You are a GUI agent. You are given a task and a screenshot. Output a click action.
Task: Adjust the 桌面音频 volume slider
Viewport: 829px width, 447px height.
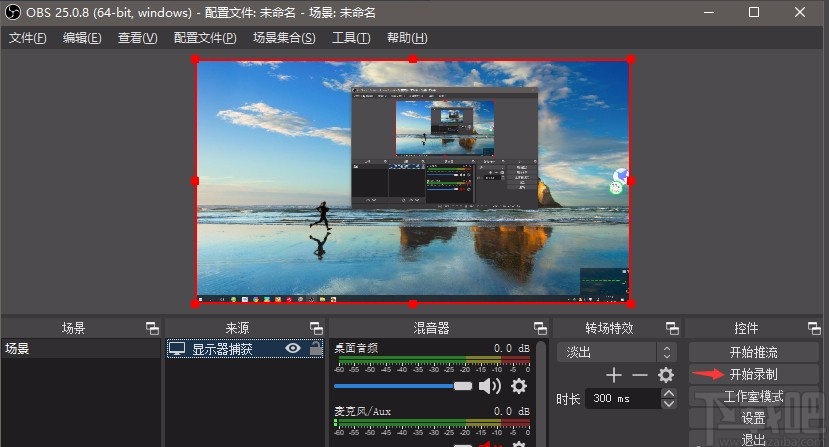403,386
